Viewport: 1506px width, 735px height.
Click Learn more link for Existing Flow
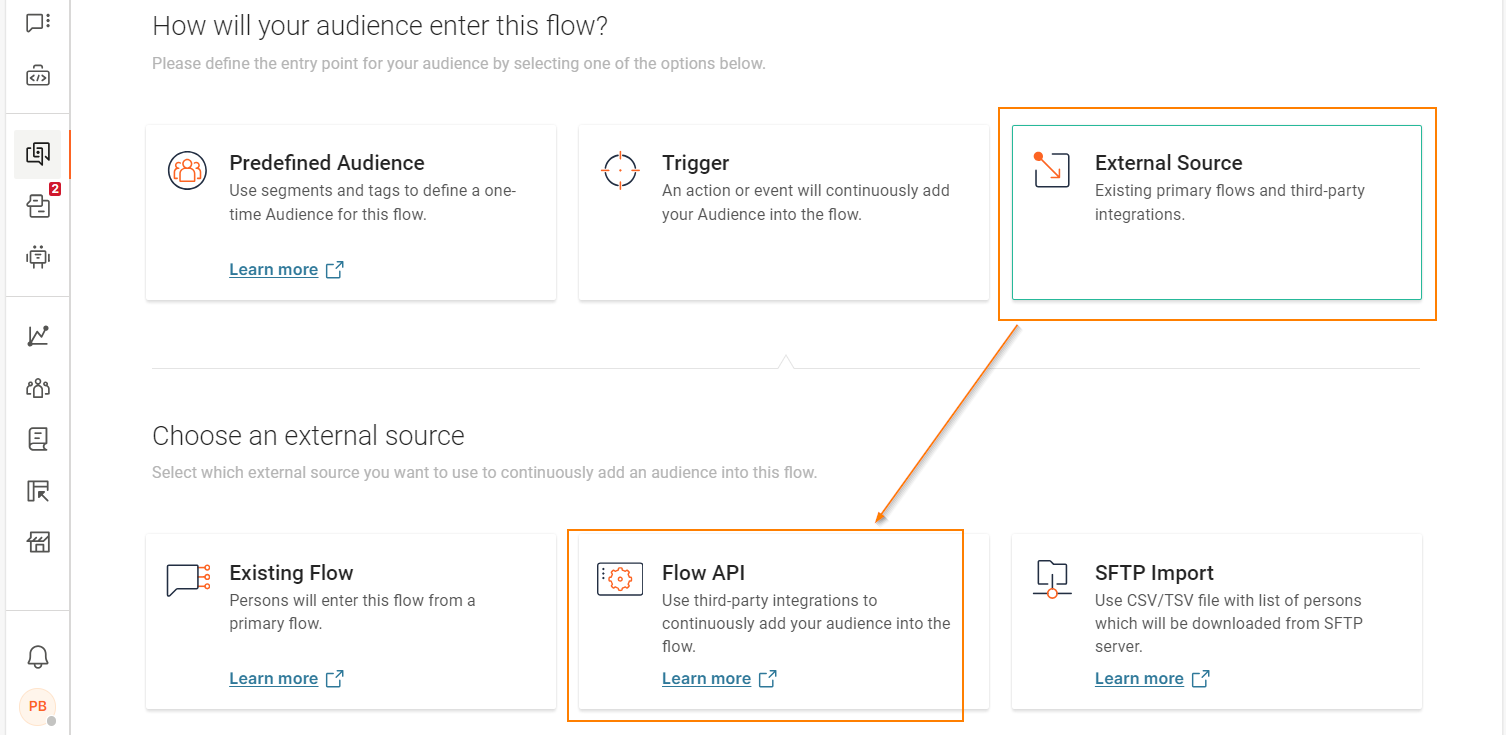(274, 679)
